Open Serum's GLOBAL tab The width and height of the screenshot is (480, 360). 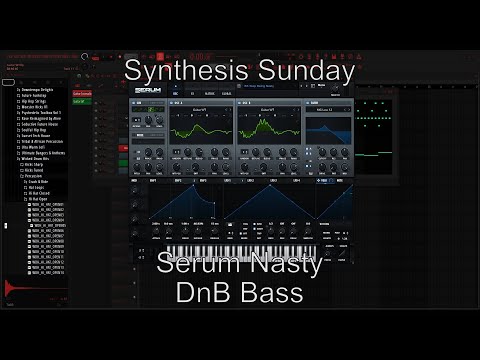point(227,94)
